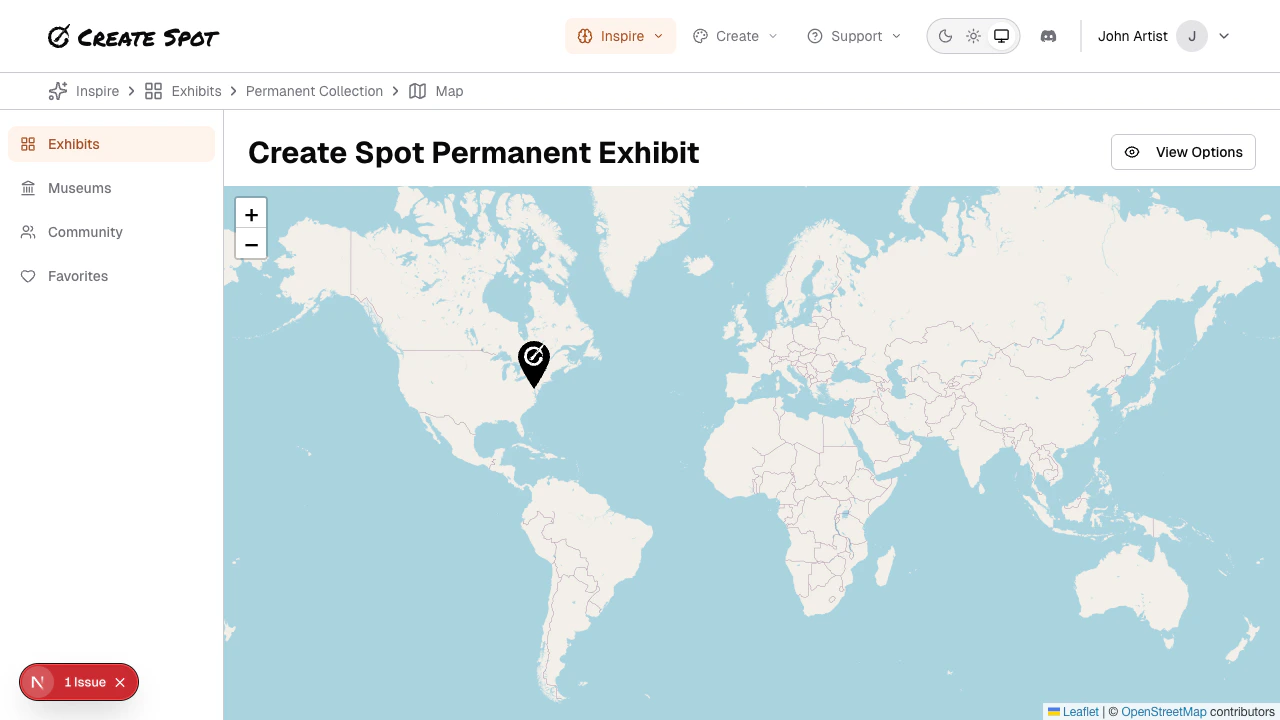Viewport: 1280px width, 720px height.
Task: Open the Inspire menu
Action: [620, 36]
